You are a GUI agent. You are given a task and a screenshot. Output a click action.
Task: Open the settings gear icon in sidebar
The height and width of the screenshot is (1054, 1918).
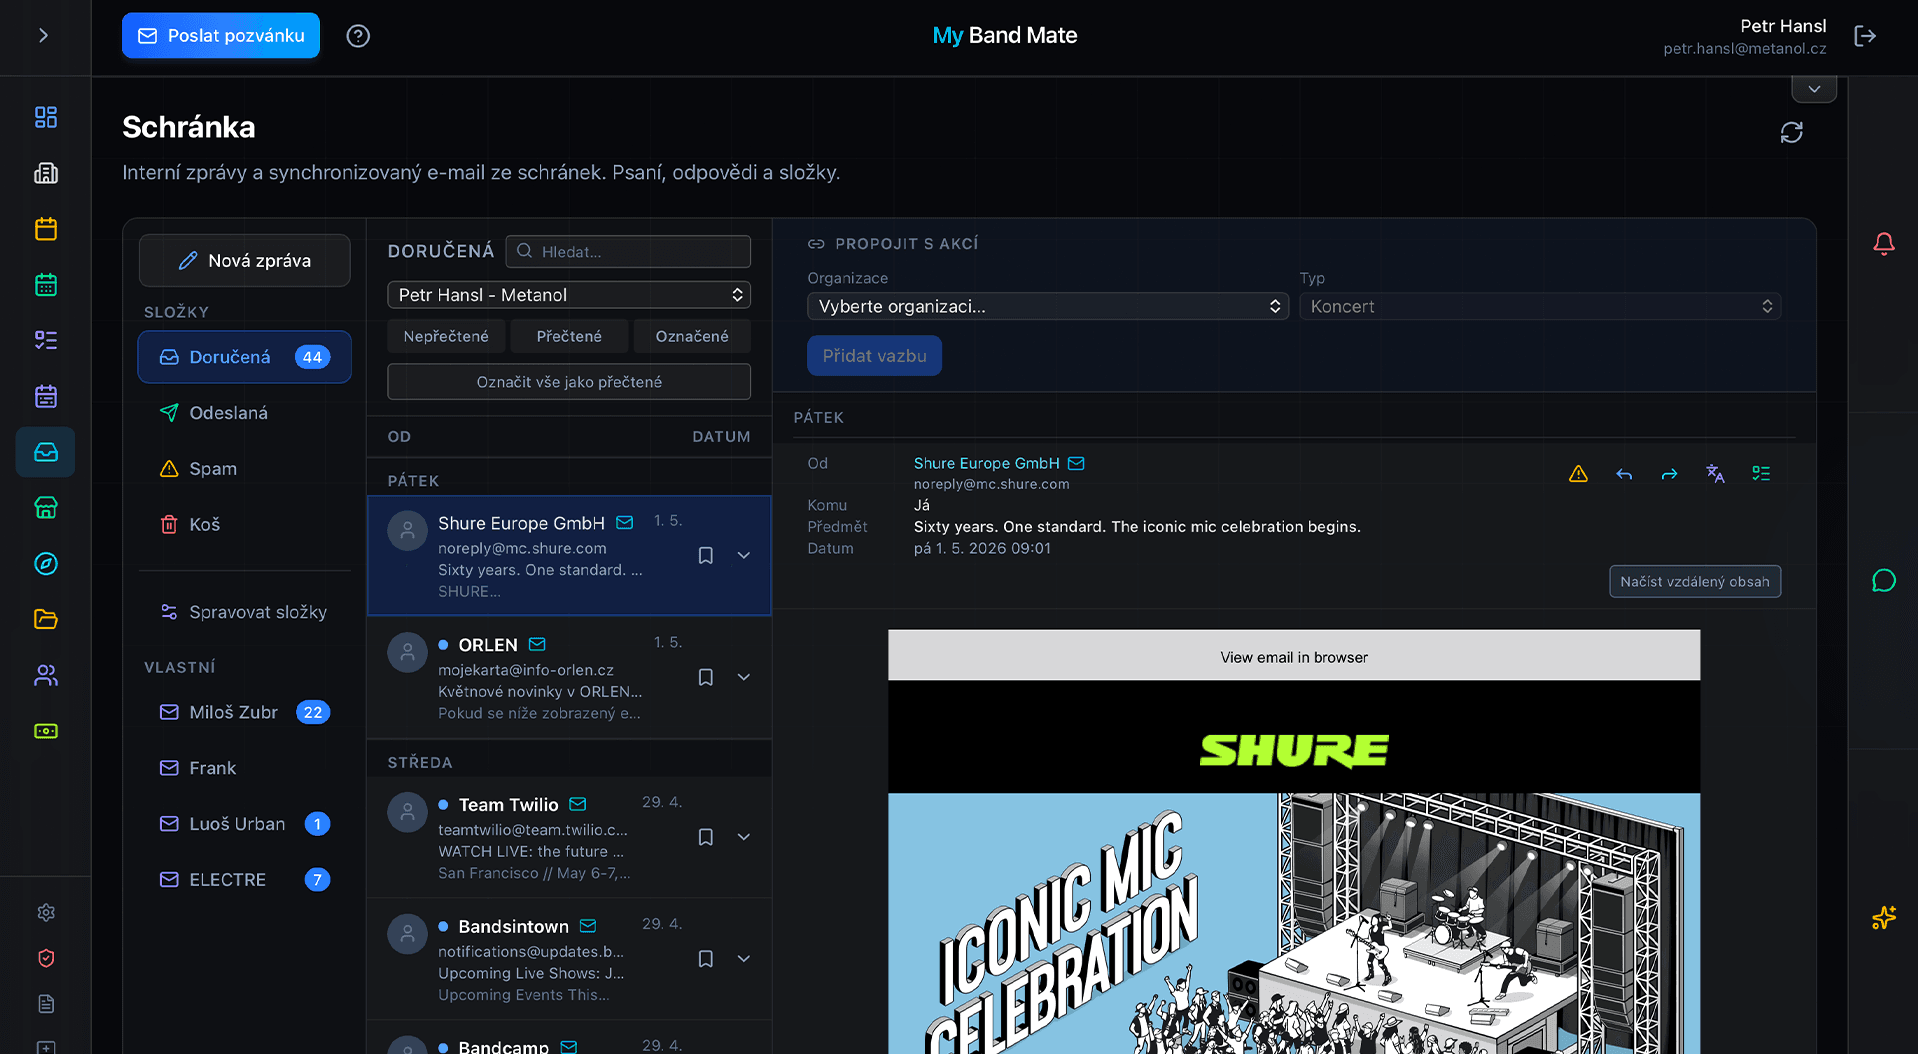coord(46,912)
